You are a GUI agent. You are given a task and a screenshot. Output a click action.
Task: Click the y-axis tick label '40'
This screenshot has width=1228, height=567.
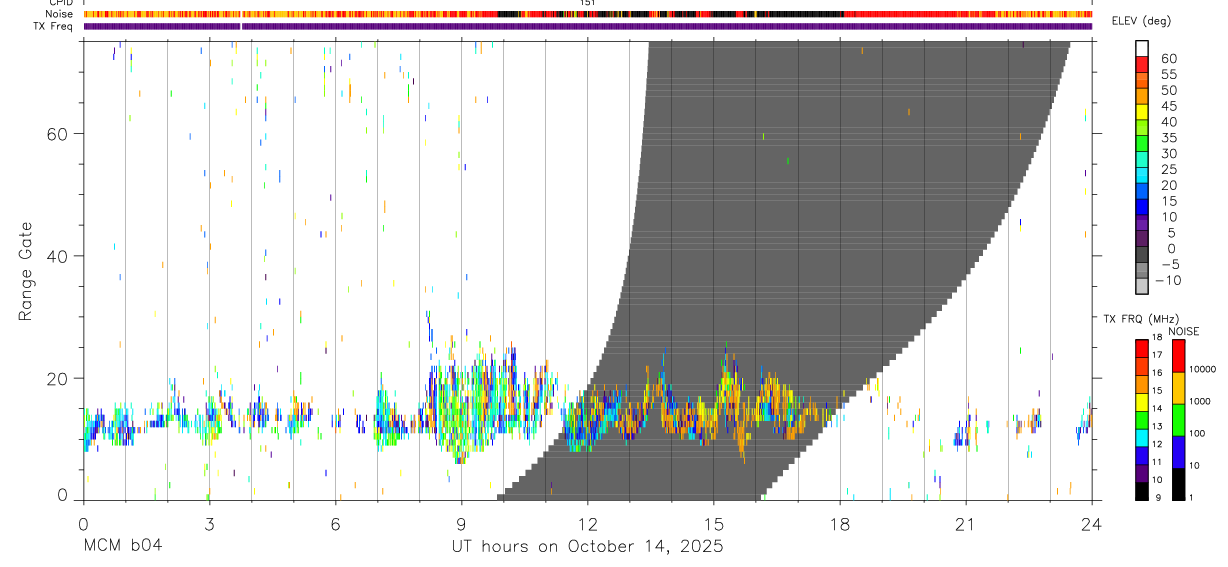coord(59,256)
